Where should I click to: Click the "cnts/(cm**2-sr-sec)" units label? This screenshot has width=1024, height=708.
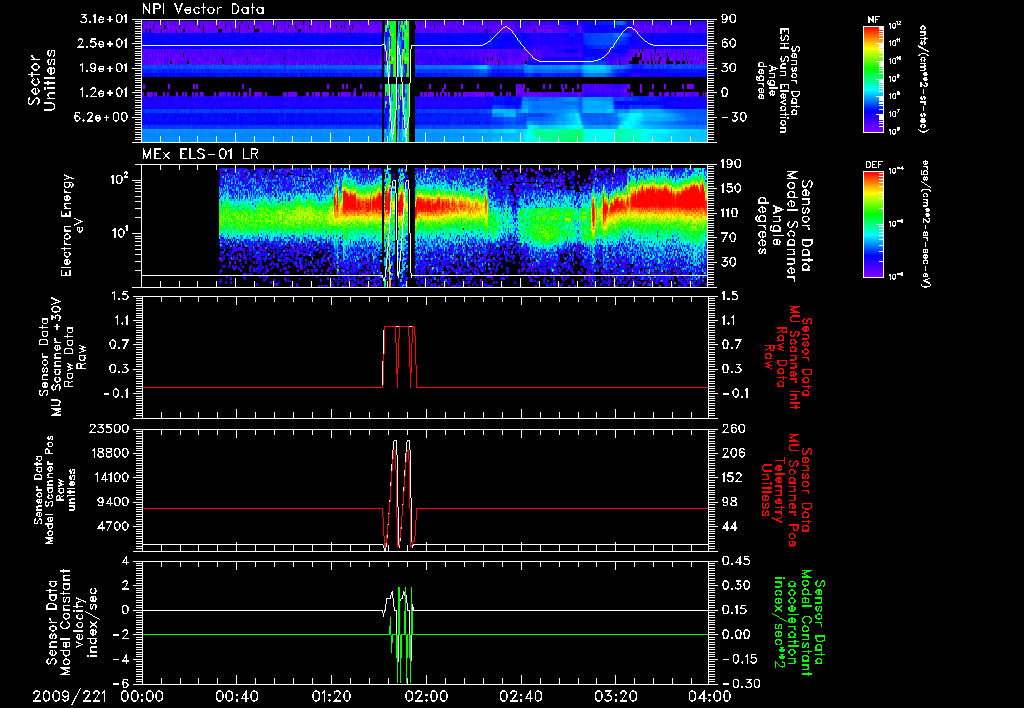coord(923,78)
